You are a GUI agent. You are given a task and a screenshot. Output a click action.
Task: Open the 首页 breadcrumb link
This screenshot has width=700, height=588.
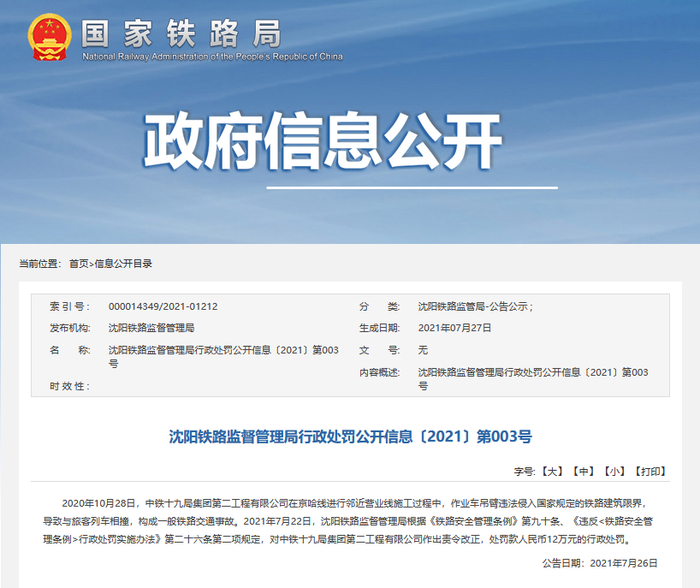[x=79, y=263]
